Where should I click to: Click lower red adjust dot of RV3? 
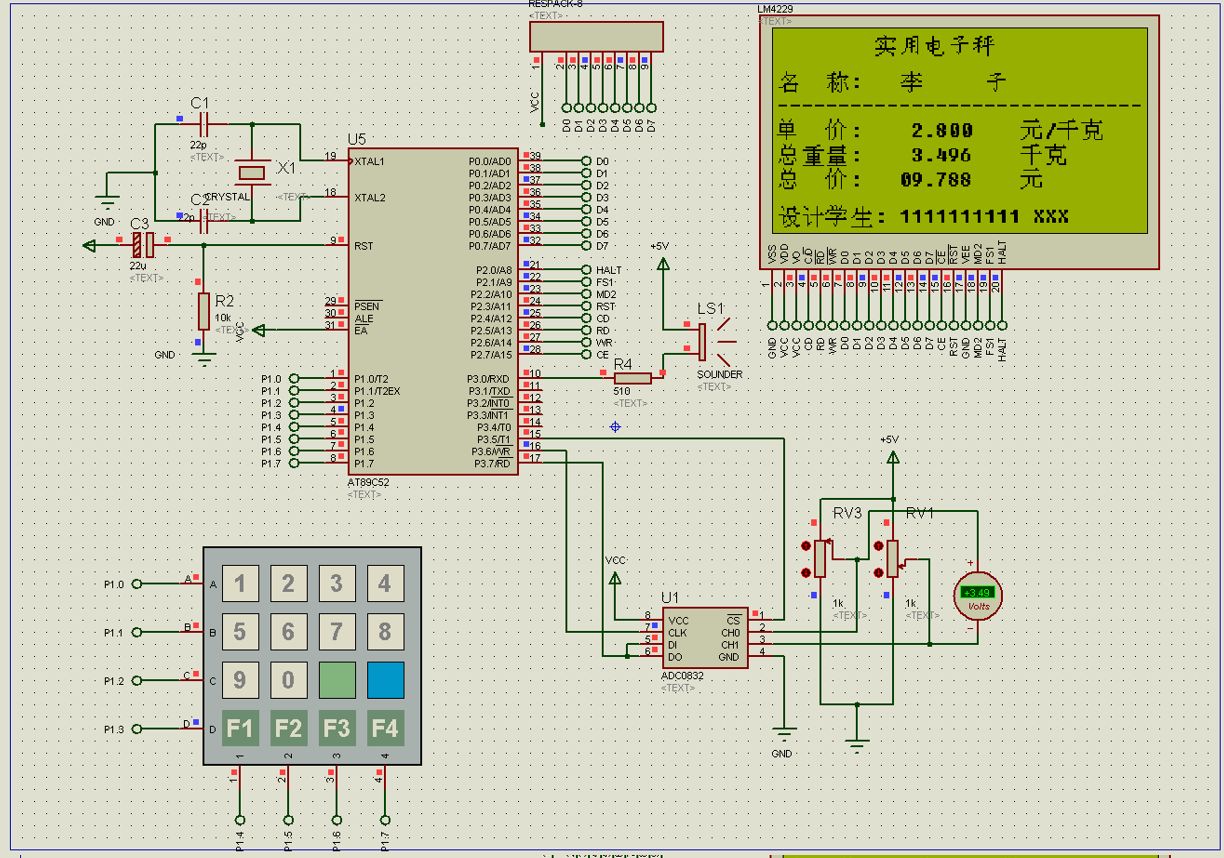806,572
